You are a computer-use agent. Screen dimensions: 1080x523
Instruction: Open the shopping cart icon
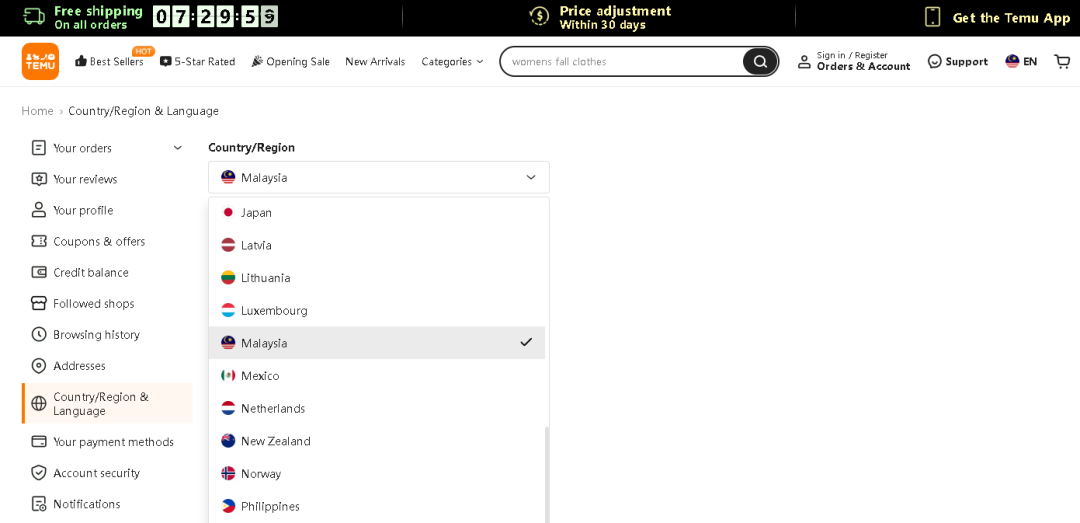tap(1062, 61)
